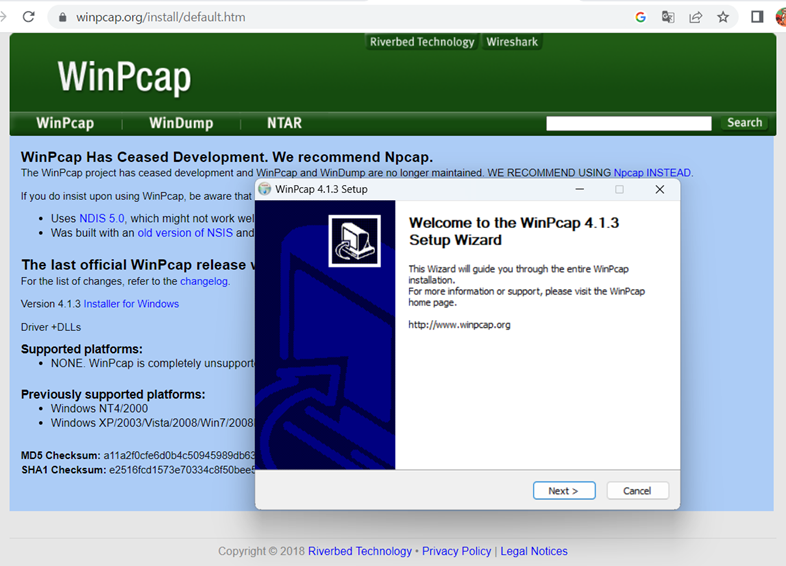The width and height of the screenshot is (786, 566).
Task: Click the WinPcap Setup title bar icon
Action: tap(264, 189)
